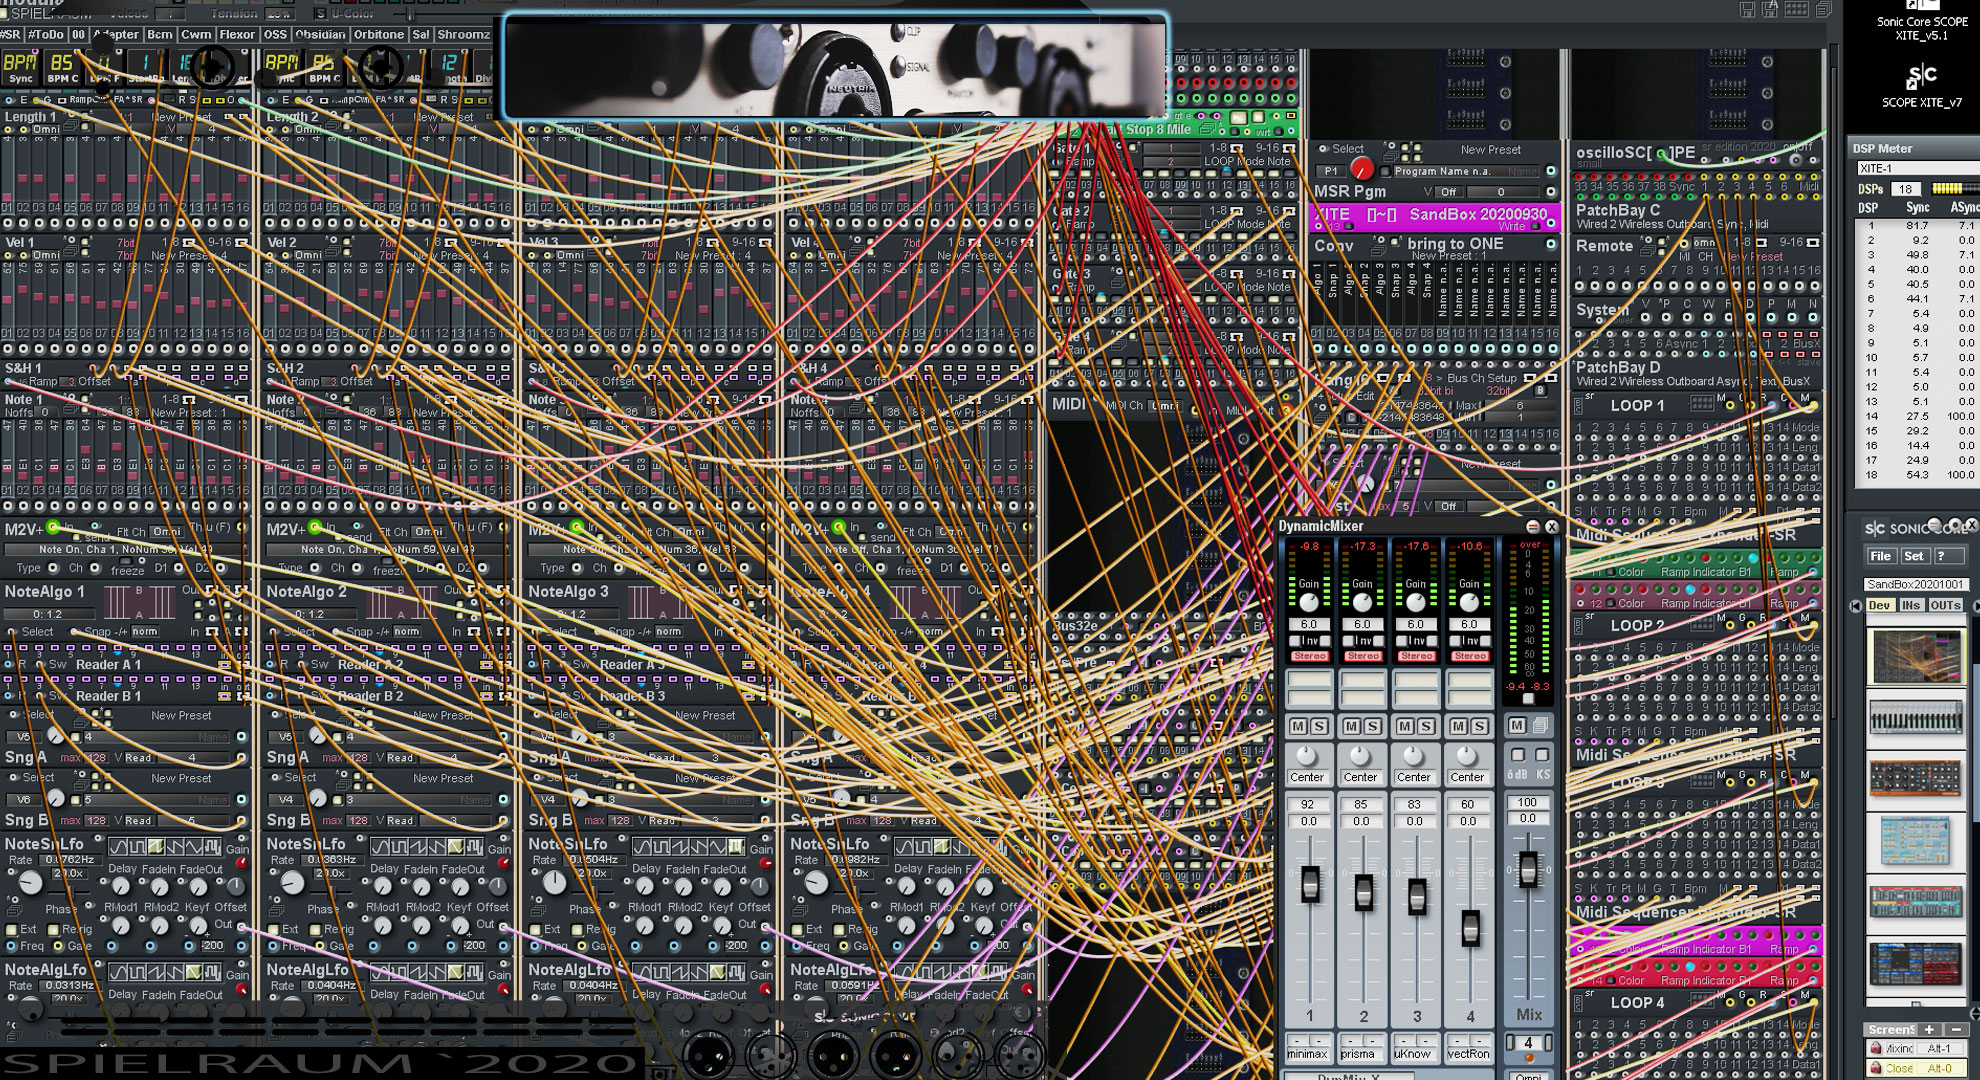Open the XITE-1 selector in DSP Meter

1917,168
